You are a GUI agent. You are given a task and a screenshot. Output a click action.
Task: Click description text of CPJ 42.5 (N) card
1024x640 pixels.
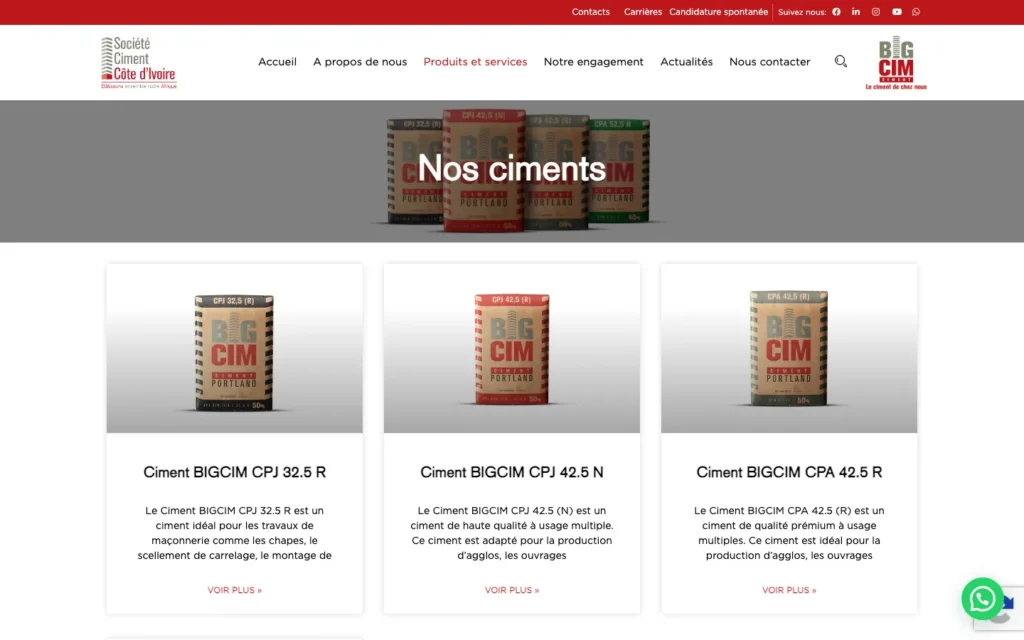point(511,533)
